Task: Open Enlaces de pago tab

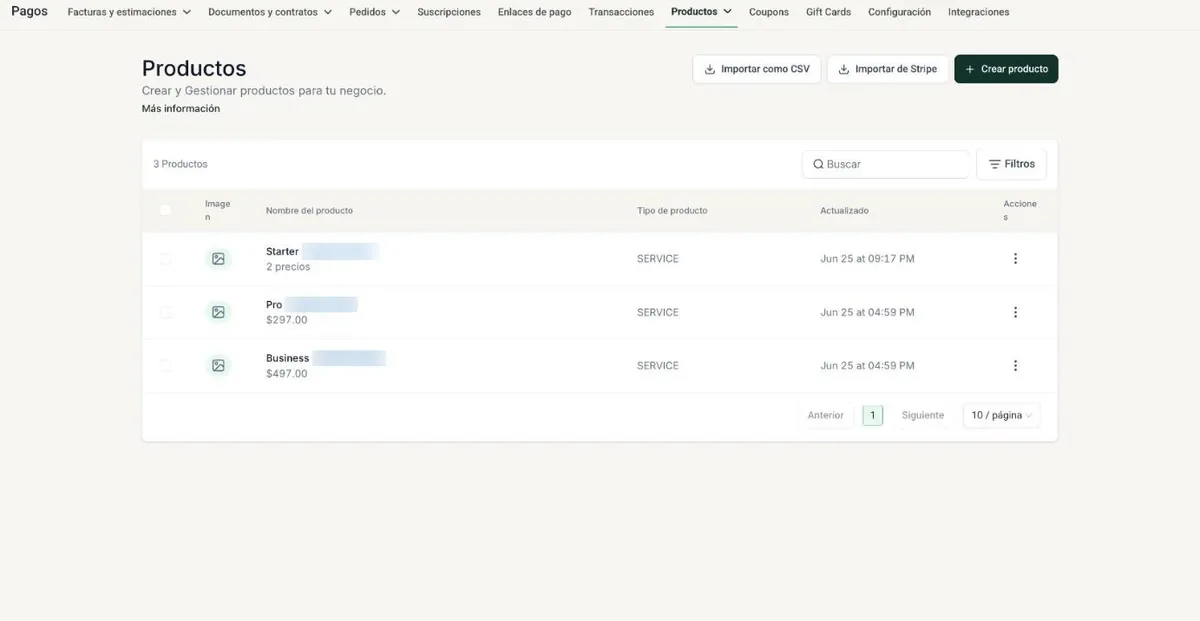Action: 534,12
